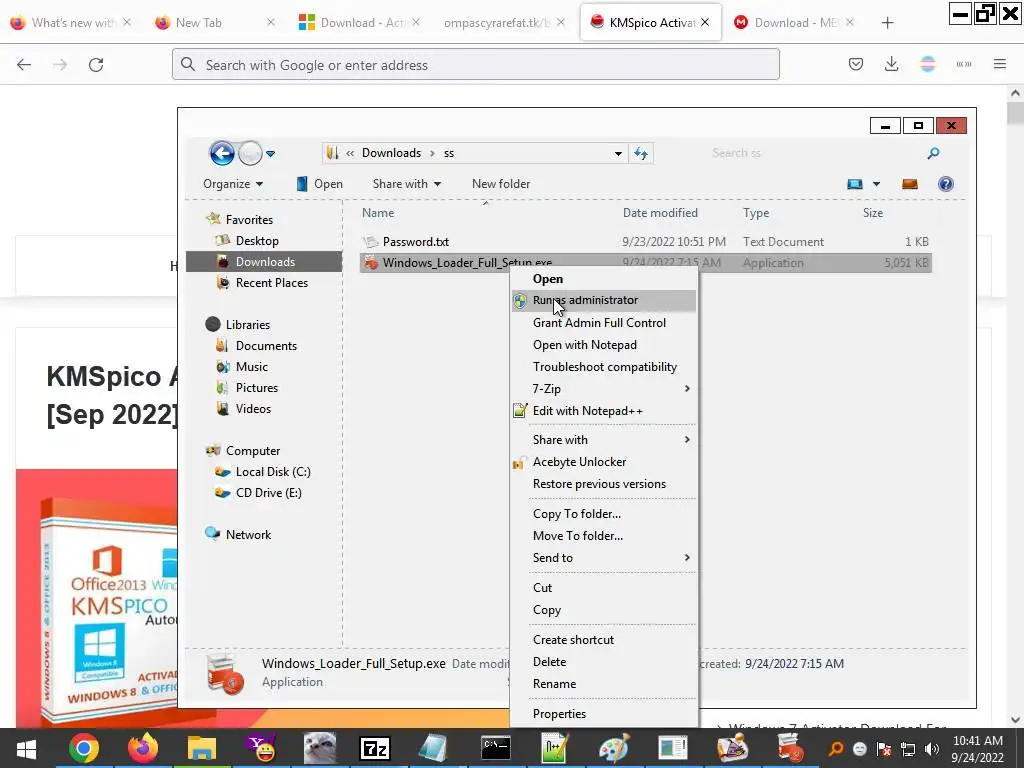
Task: Choose Rename in context menu
Action: click(x=554, y=684)
